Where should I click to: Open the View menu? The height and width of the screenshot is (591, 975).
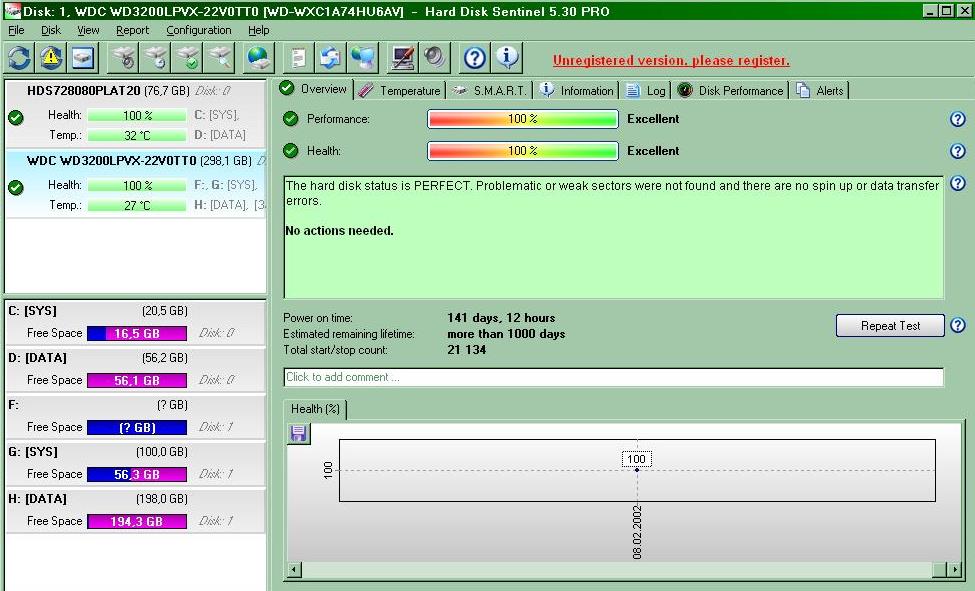[x=88, y=30]
